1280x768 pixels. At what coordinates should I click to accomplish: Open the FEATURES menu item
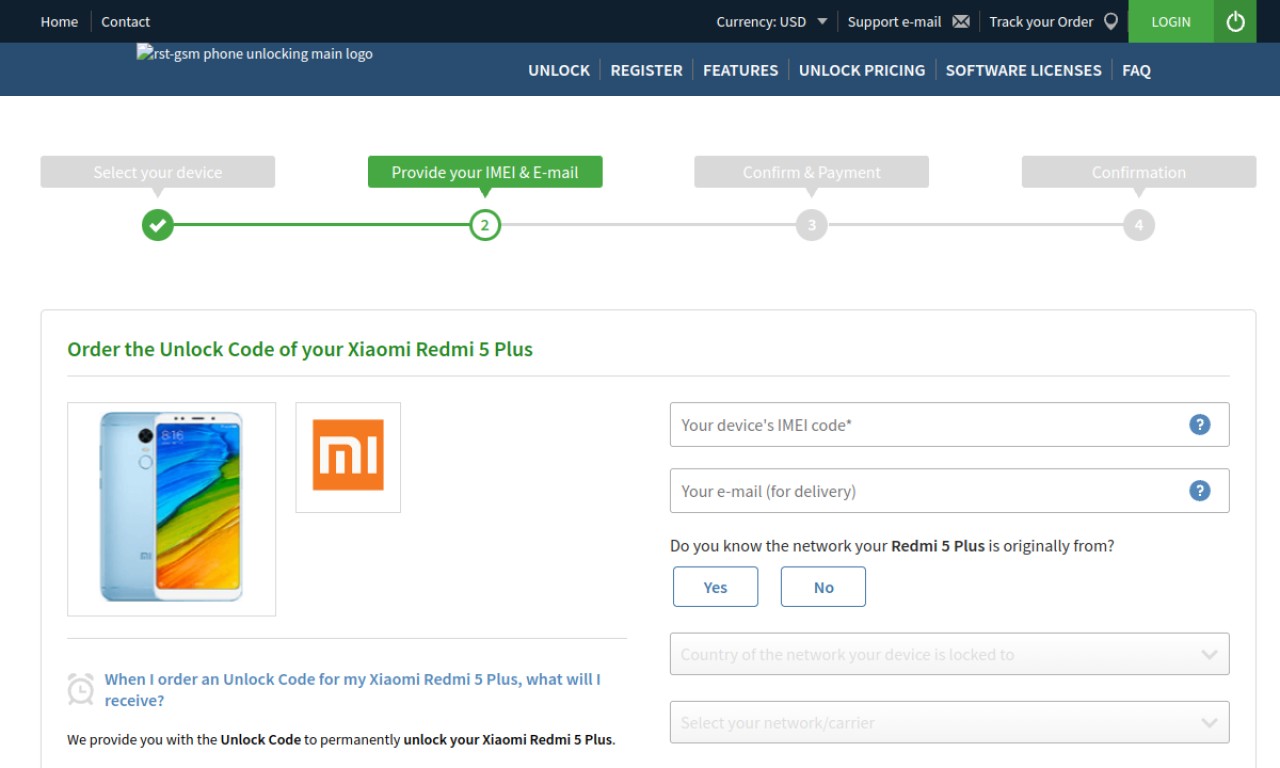point(740,70)
